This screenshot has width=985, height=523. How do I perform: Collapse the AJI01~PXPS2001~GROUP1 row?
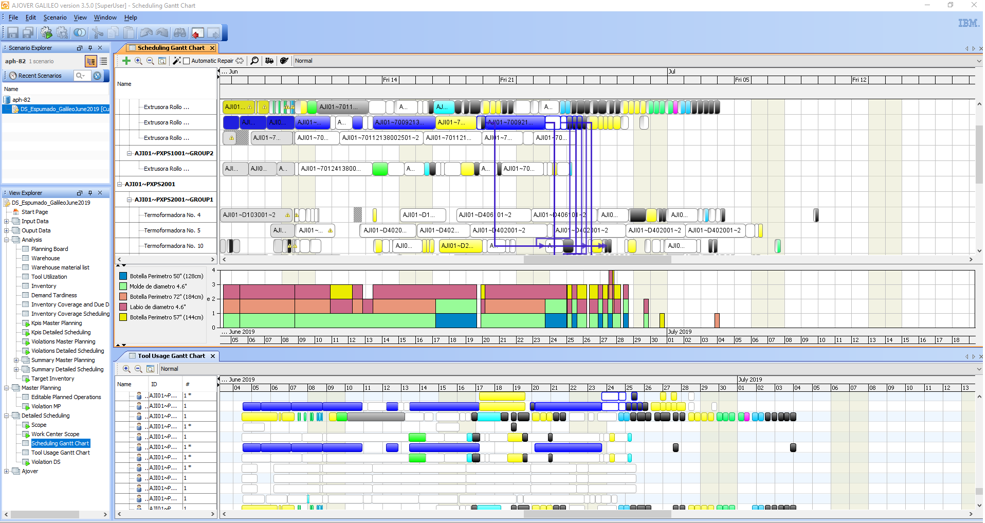point(129,200)
